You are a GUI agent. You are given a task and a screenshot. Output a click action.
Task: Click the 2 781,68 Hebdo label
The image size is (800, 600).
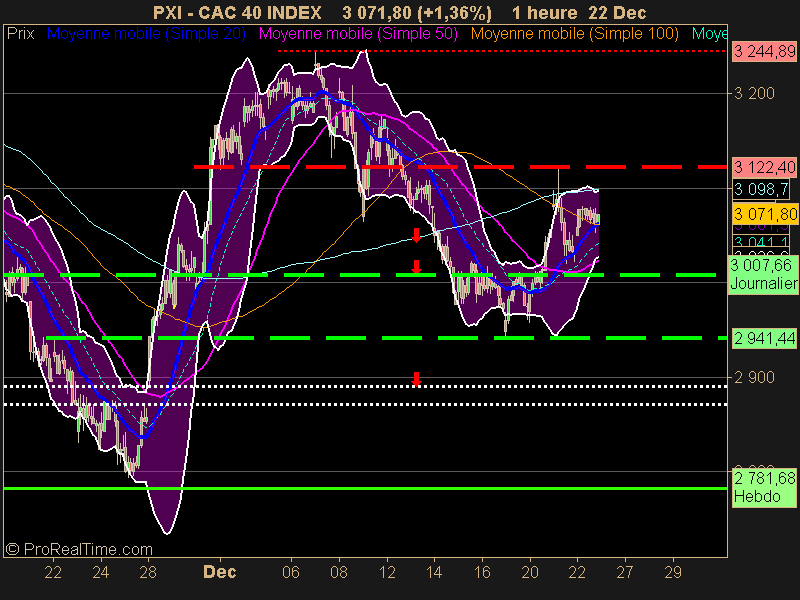[x=764, y=487]
